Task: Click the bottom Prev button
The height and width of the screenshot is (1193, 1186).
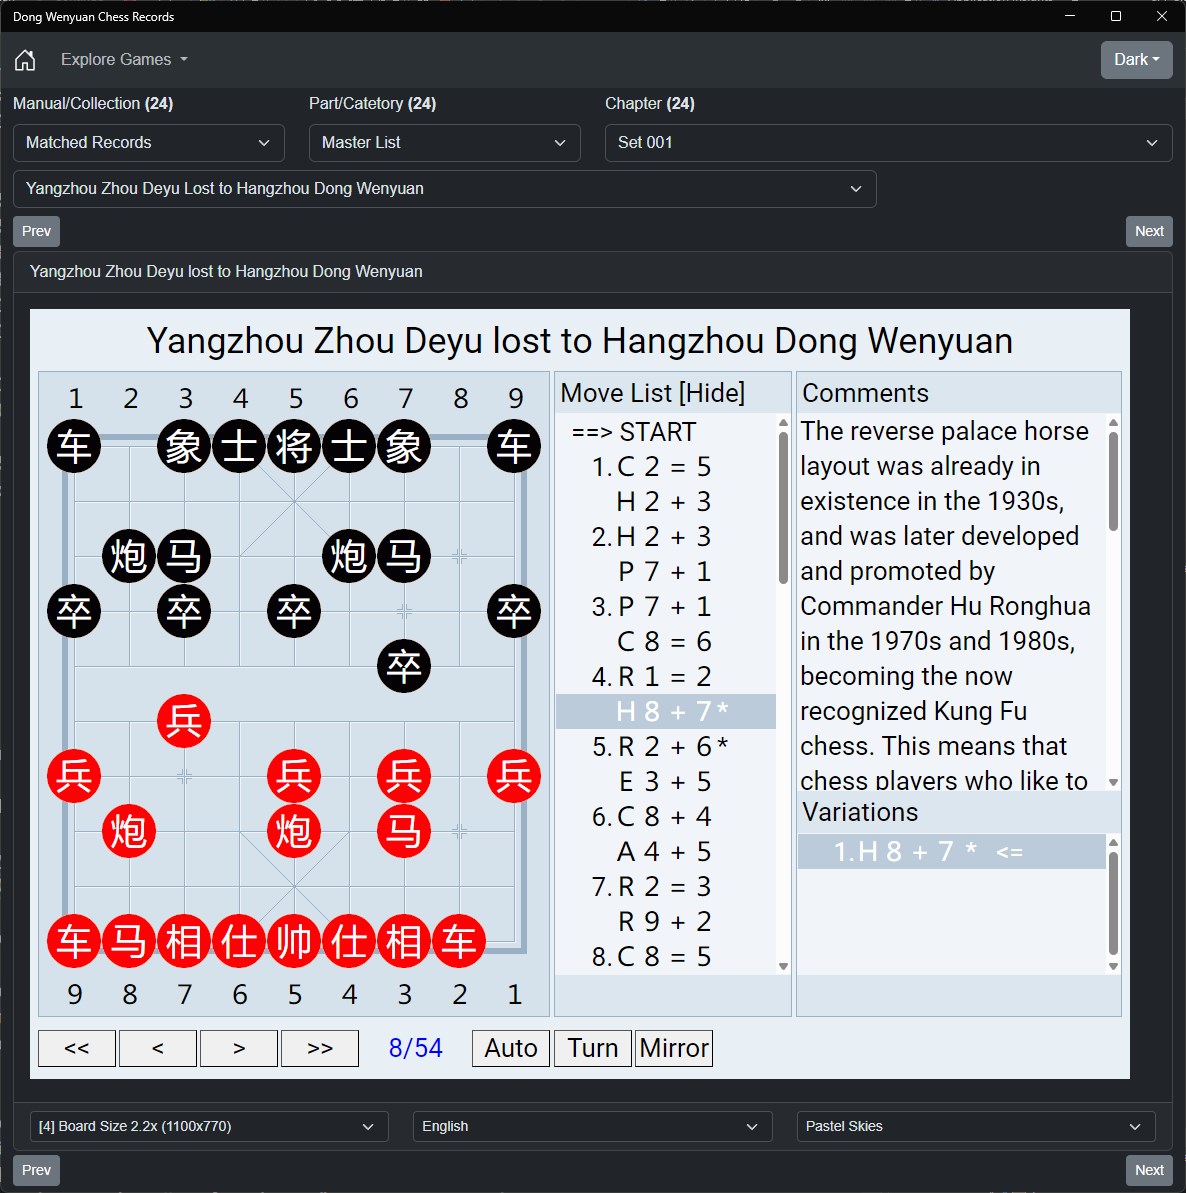Action: tap(37, 1170)
